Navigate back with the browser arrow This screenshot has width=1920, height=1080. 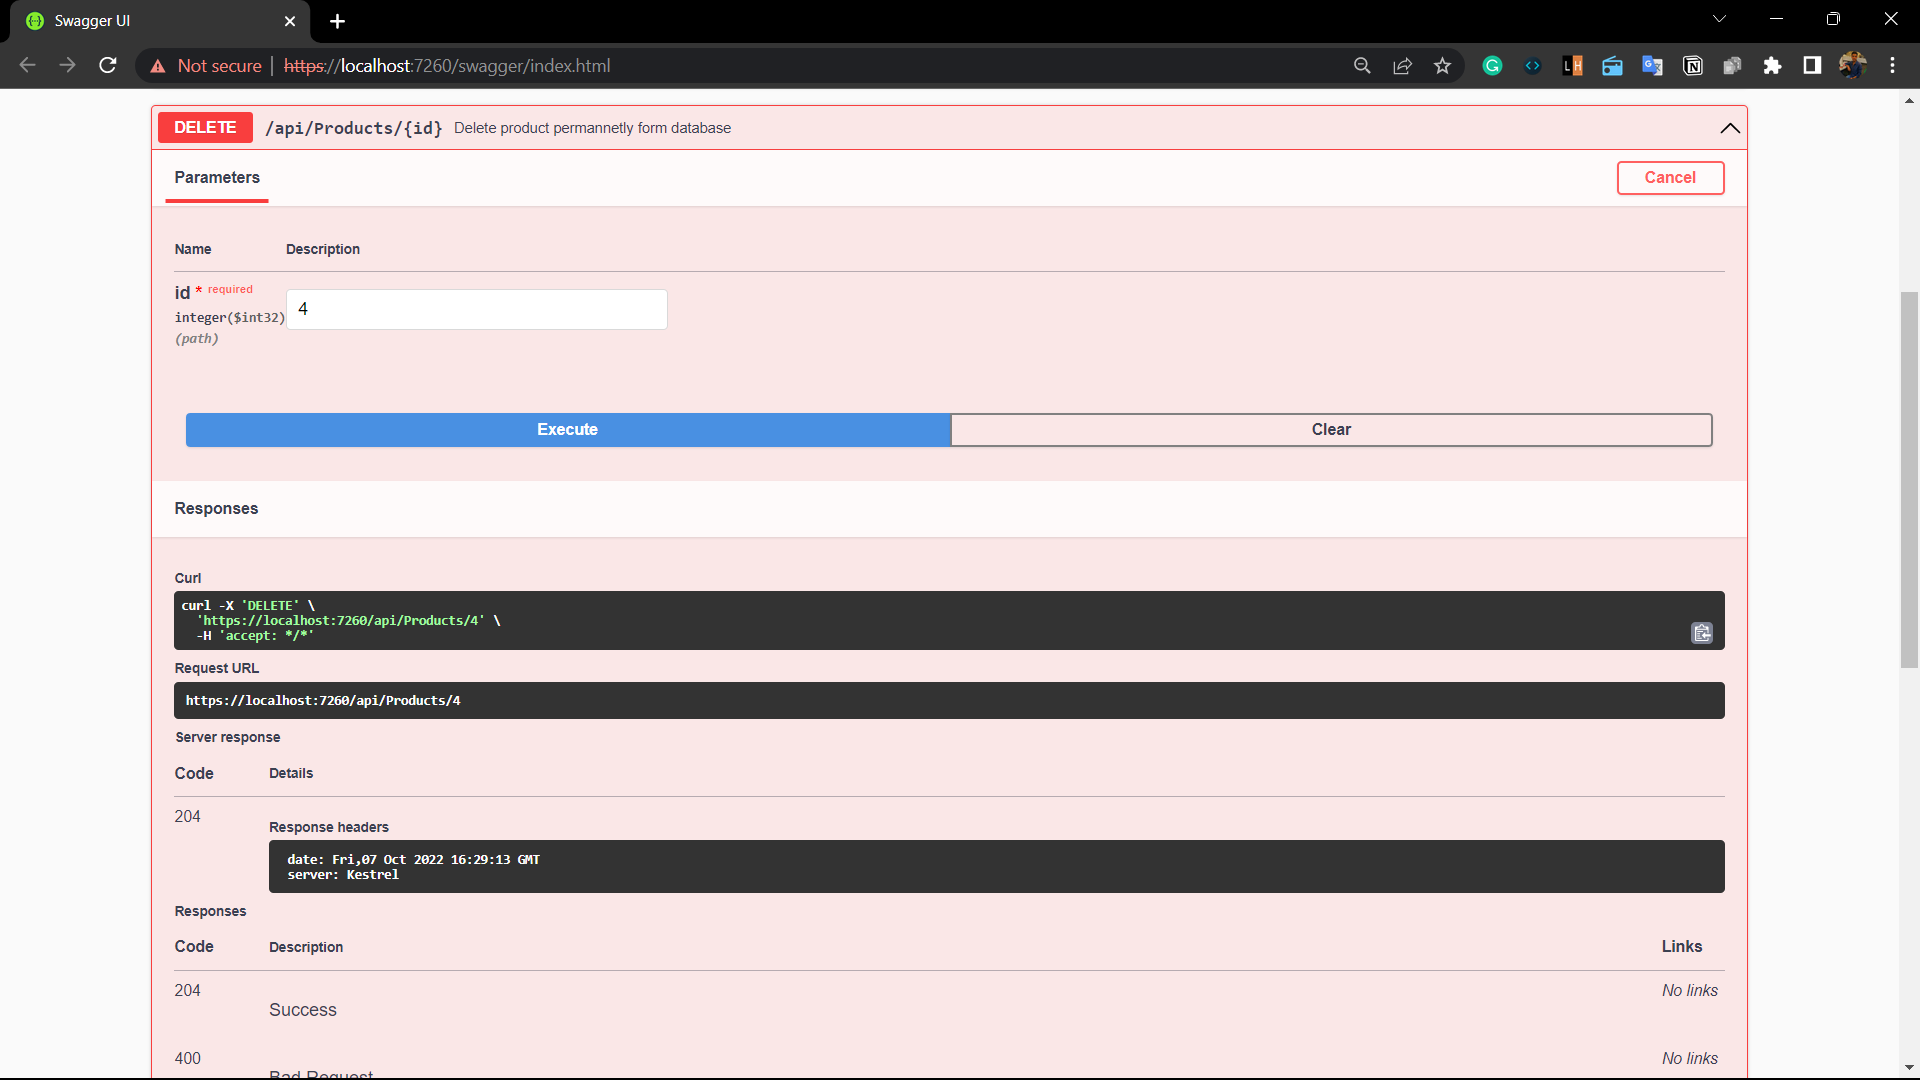click(26, 65)
